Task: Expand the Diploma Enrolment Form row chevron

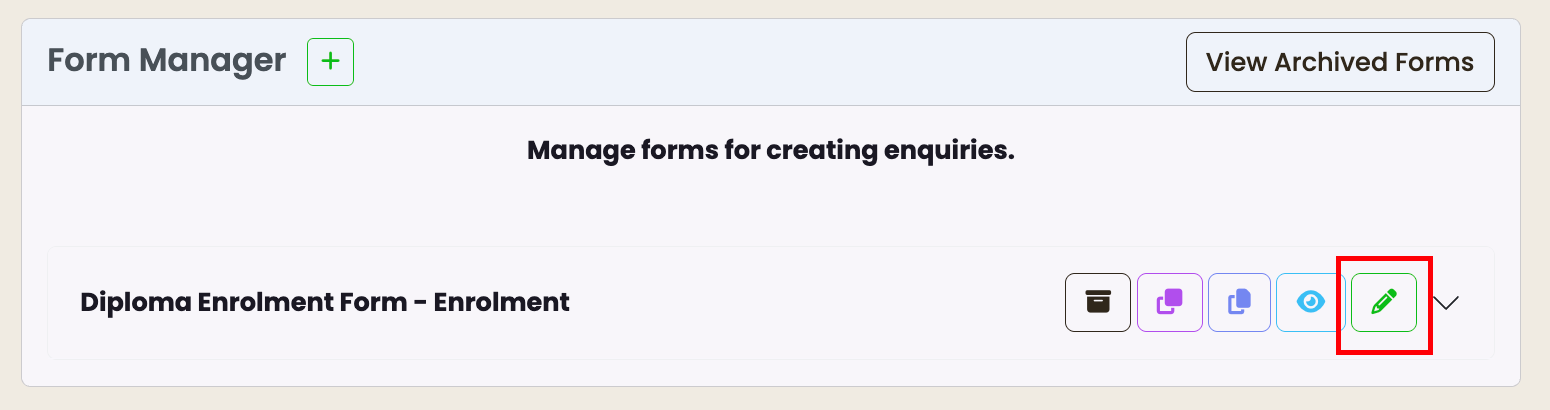Action: pos(1446,302)
